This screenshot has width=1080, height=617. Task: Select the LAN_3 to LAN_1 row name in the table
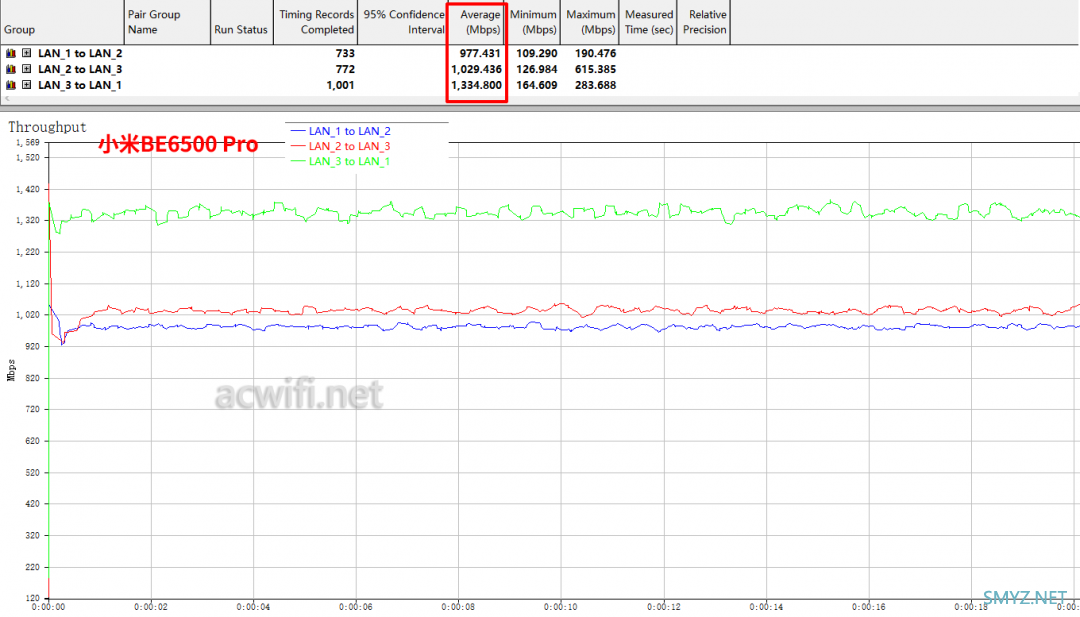pos(81,85)
